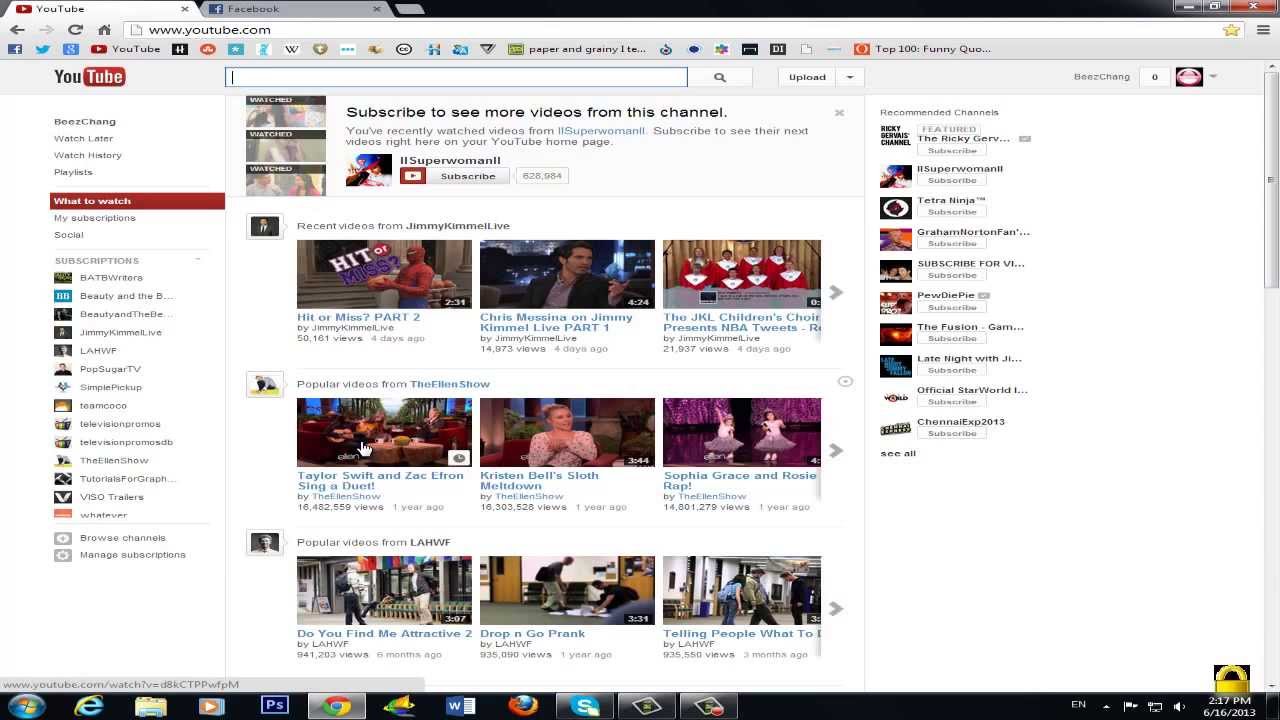Show next LAHWF videos arrow
The image size is (1280, 720).
pos(836,608)
